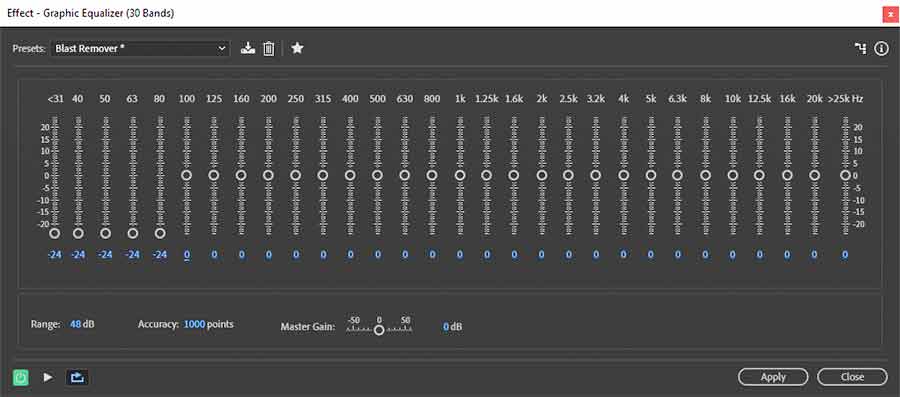900x397 pixels.
Task: Click the 6.3k band slider knob
Action: click(677, 175)
